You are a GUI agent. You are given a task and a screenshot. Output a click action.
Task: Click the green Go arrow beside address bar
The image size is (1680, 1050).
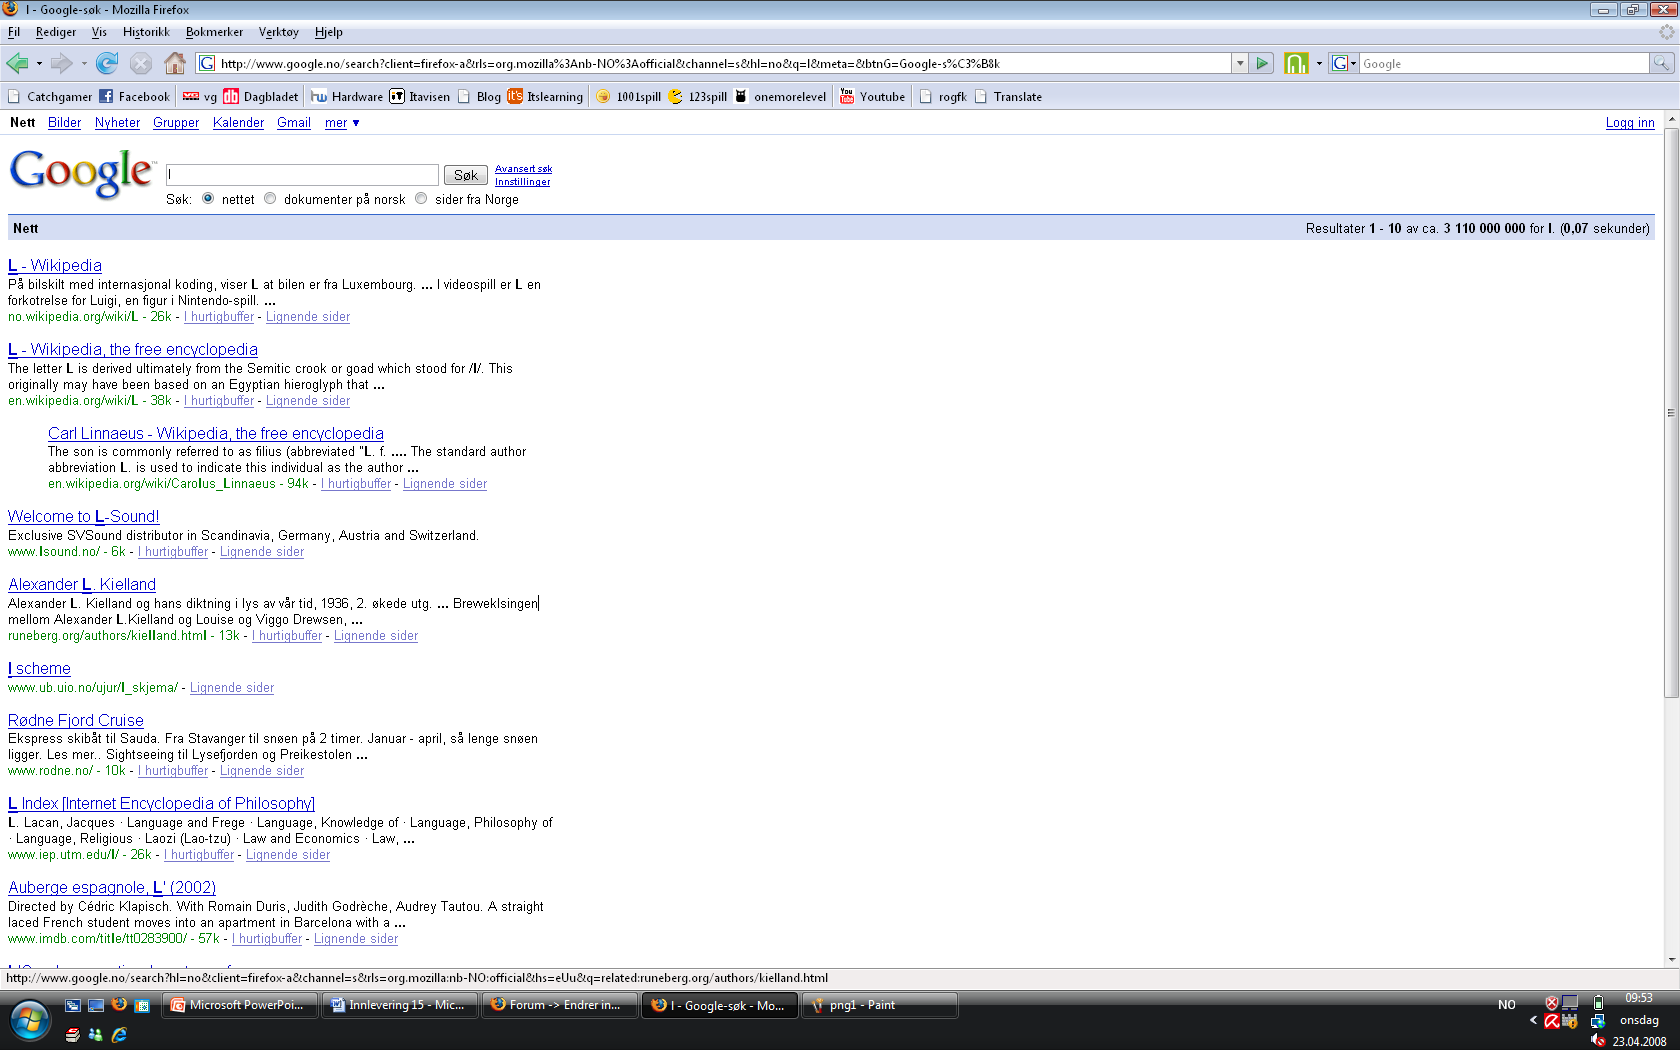pos(1262,63)
